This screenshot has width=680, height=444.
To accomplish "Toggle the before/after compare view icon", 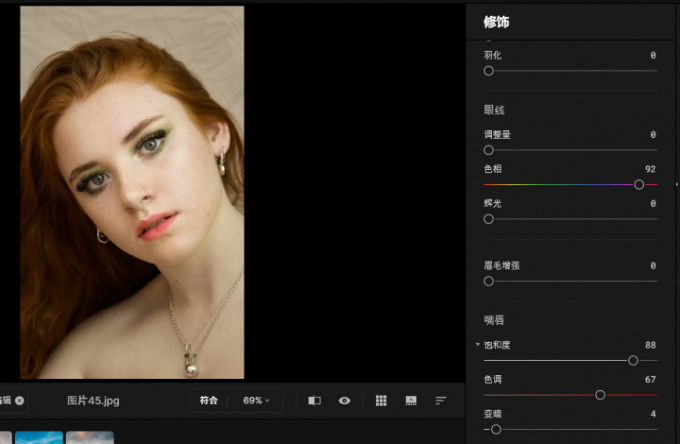I will point(314,400).
